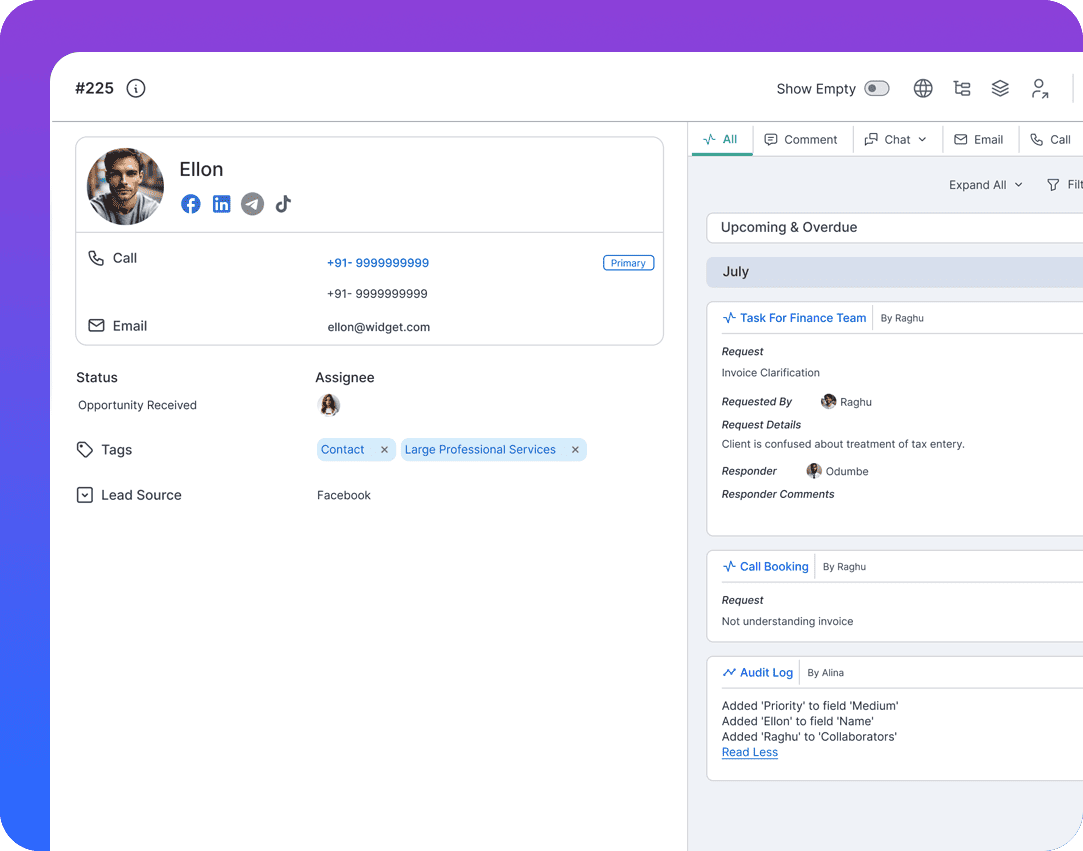
Task: Switch to the Call tab
Action: [1051, 140]
